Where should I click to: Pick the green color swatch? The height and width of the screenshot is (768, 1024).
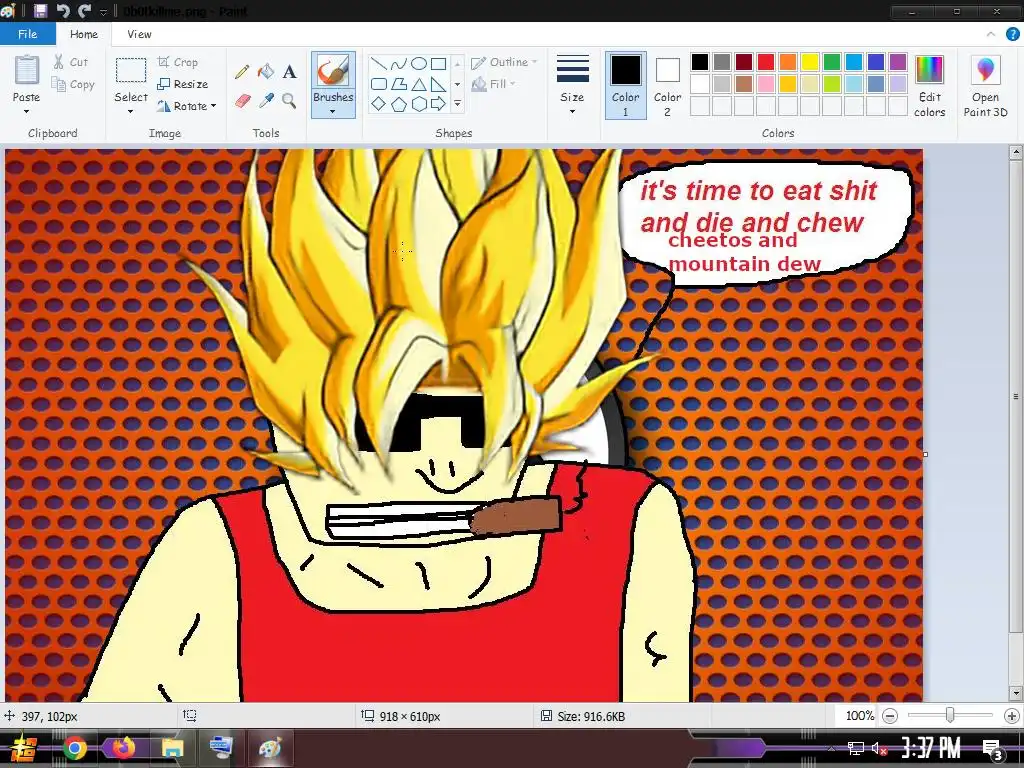(832, 62)
